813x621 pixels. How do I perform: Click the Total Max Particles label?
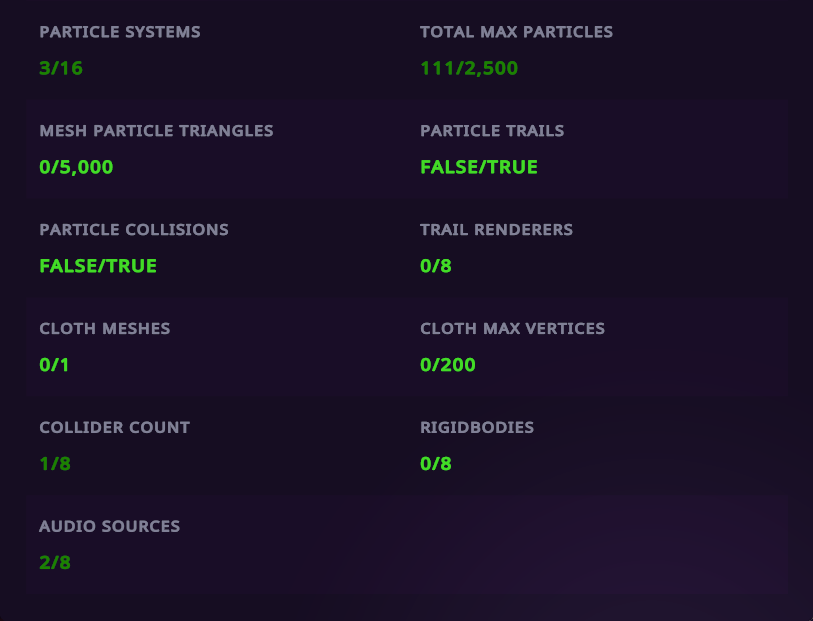pyautogui.click(x=516, y=32)
